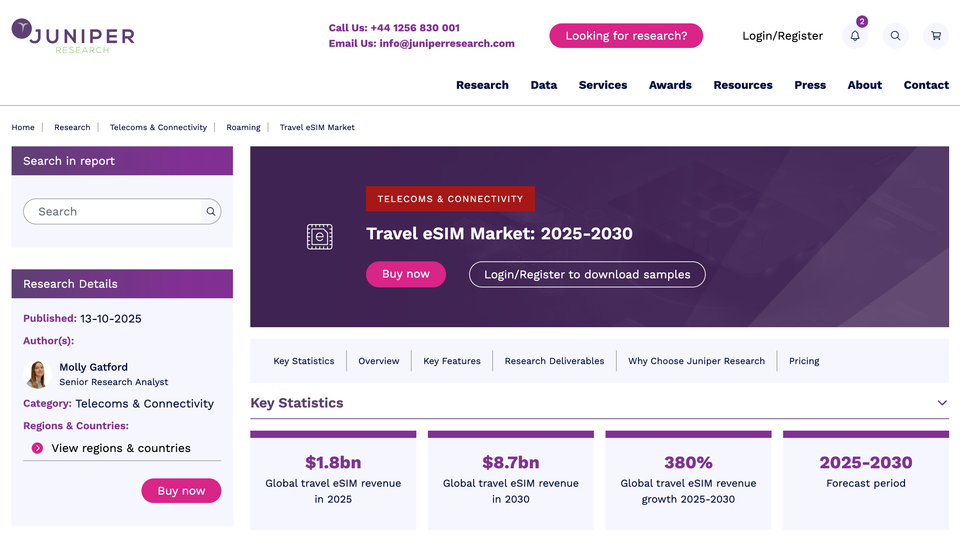Click the Travel eSIM Market: 2025-2030 title

coord(499,233)
